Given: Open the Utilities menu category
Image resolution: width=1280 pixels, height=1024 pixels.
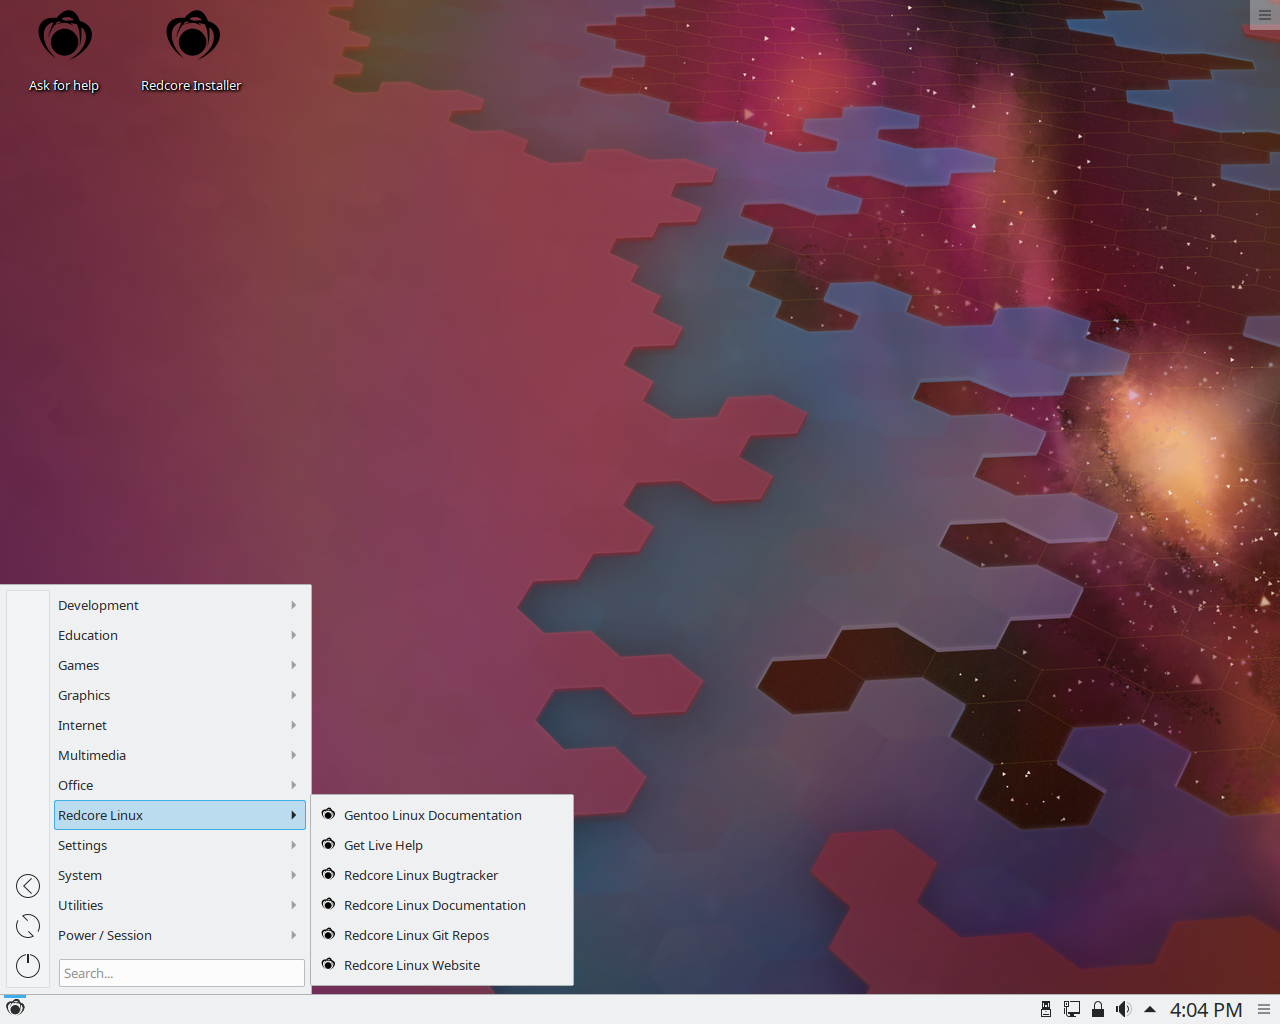Looking at the screenshot, I should click(x=180, y=905).
